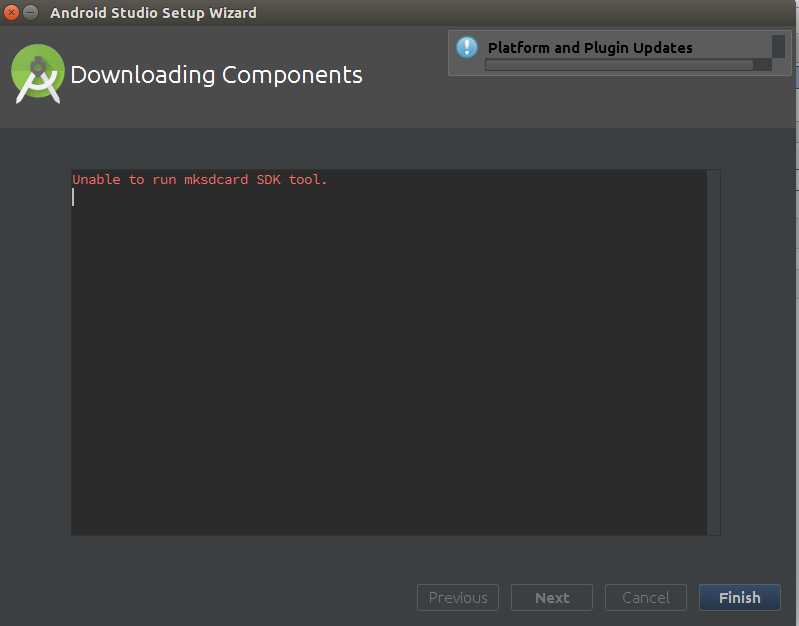Viewport: 799px width, 626px height.
Task: Click the Android Studio Setup Wizard title text
Action: (x=153, y=13)
